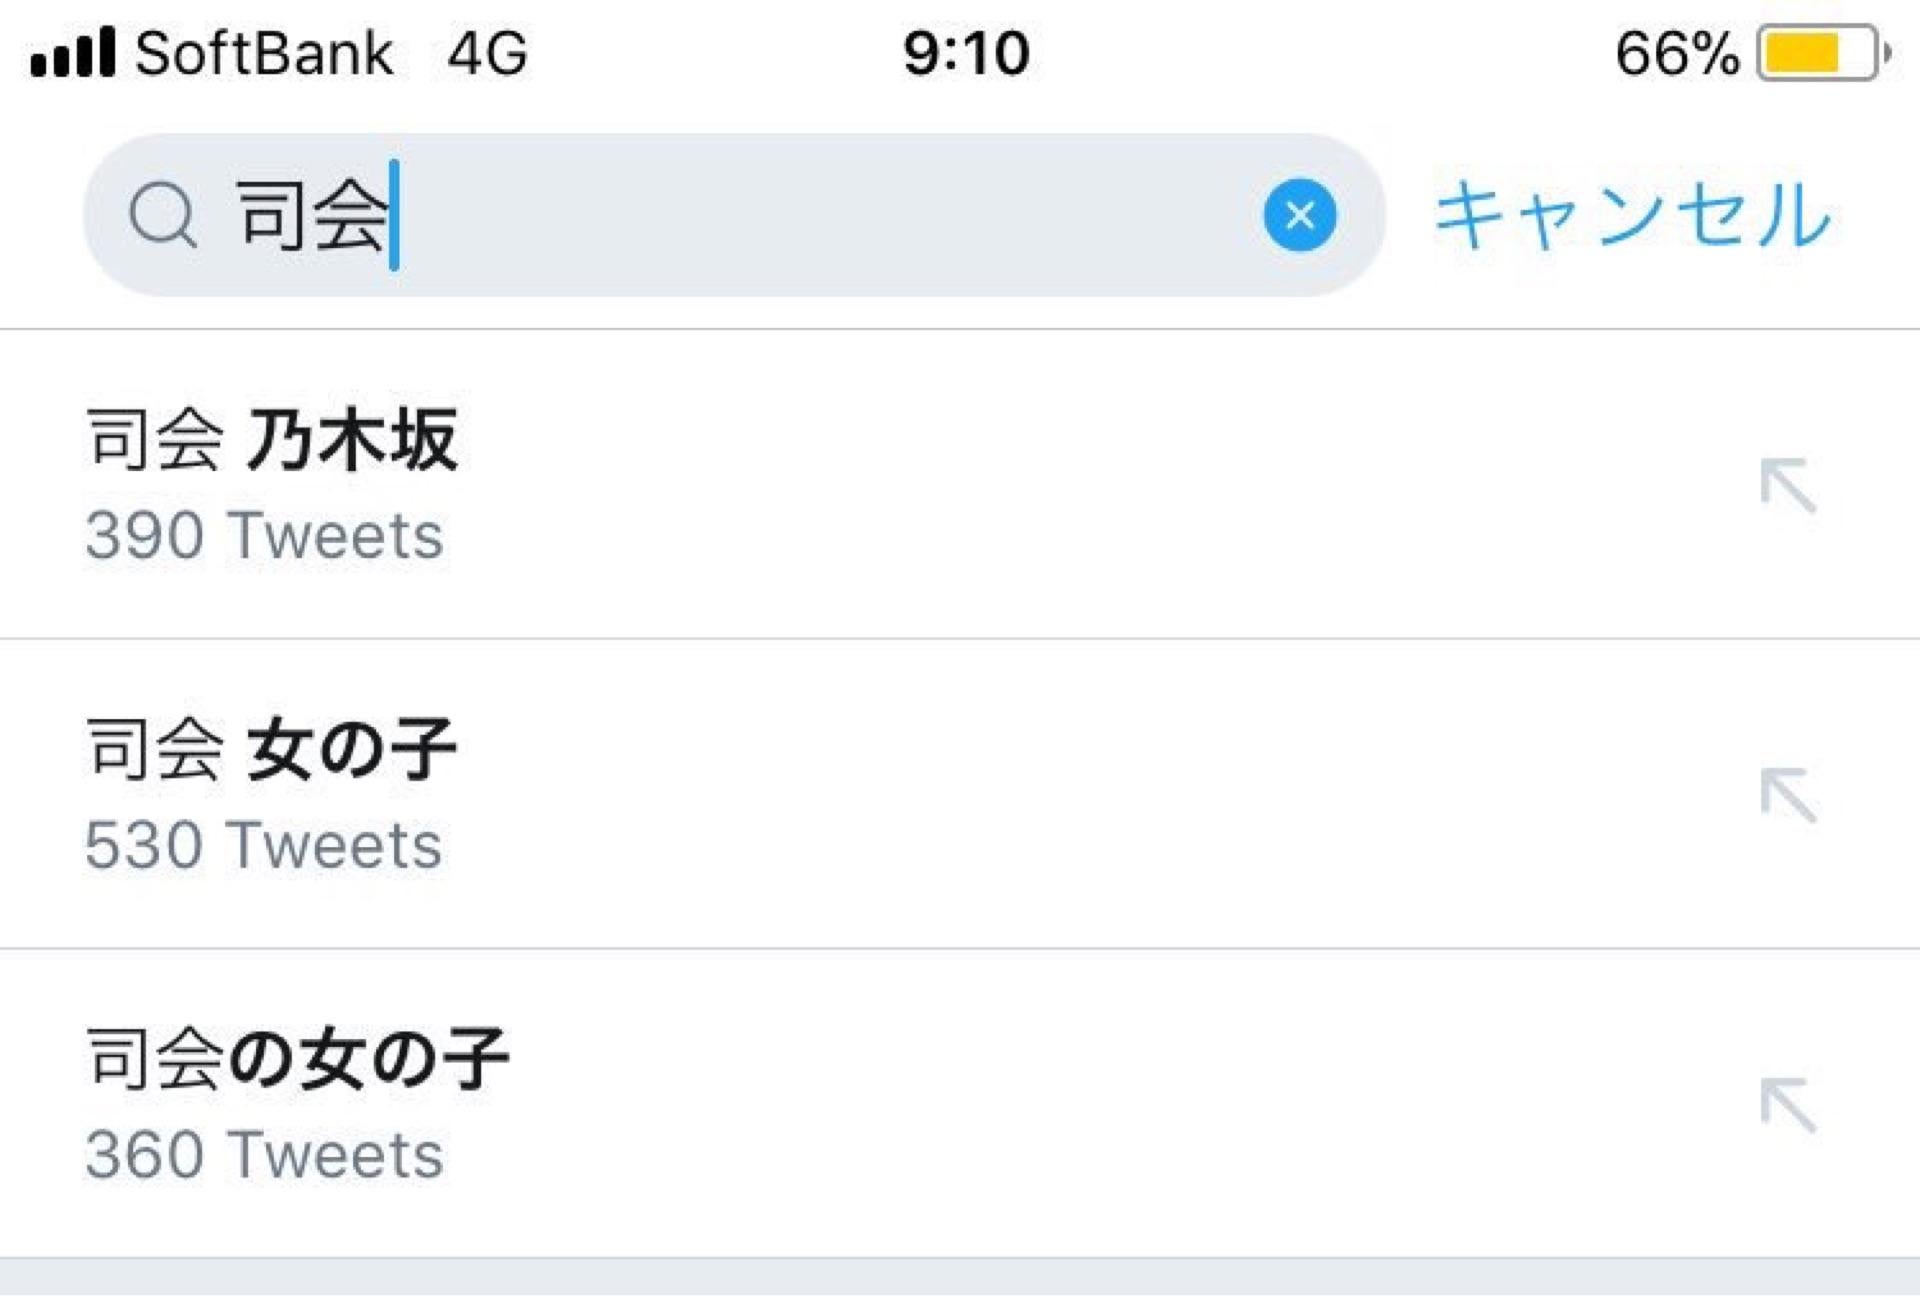Image resolution: width=1920 pixels, height=1296 pixels.
Task: Tap the 4G network indicator
Action: coord(487,52)
